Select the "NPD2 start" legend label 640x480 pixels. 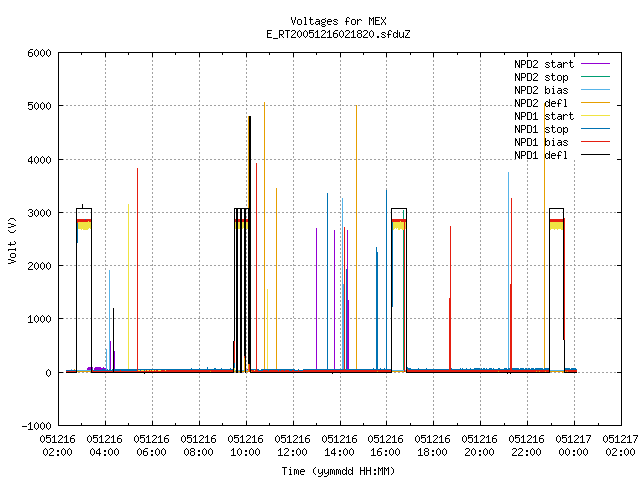[544, 64]
